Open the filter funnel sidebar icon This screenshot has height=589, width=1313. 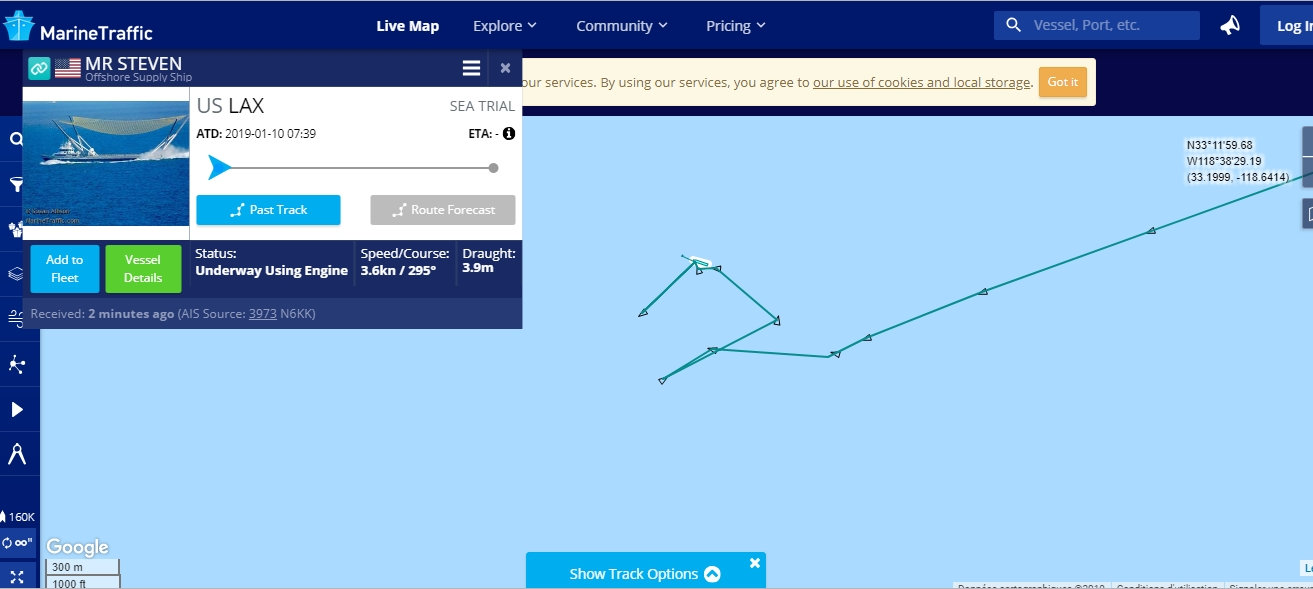(17, 184)
